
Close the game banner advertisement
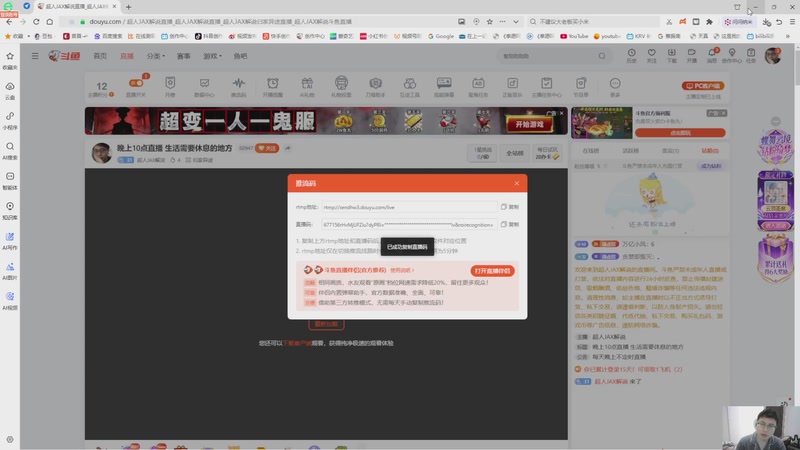[562, 113]
